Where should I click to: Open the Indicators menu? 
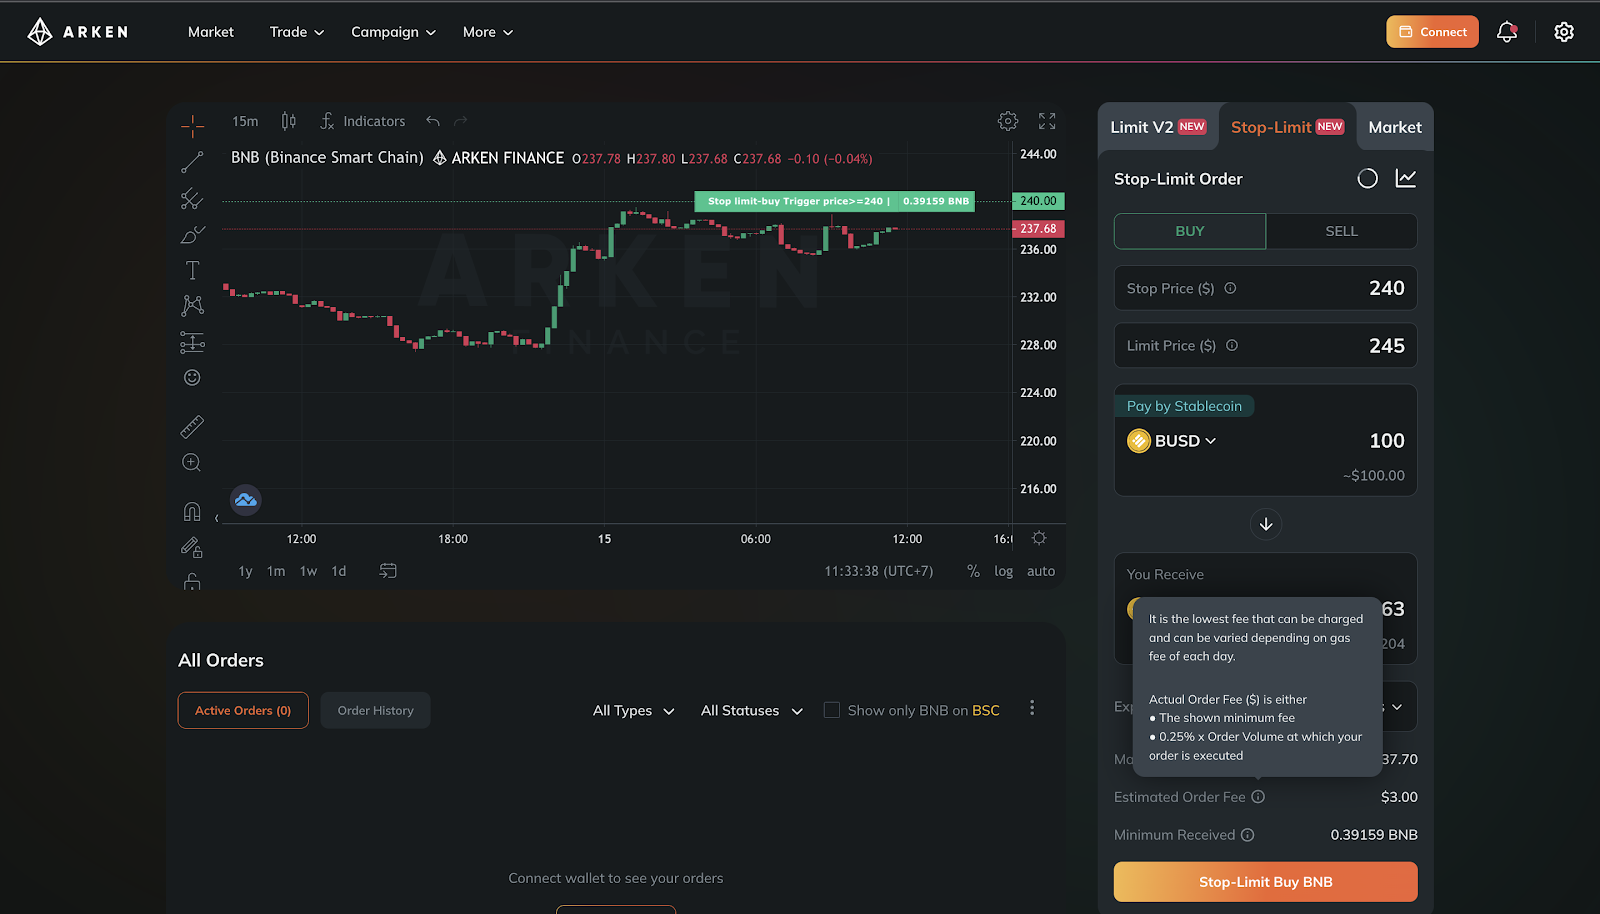pos(363,121)
